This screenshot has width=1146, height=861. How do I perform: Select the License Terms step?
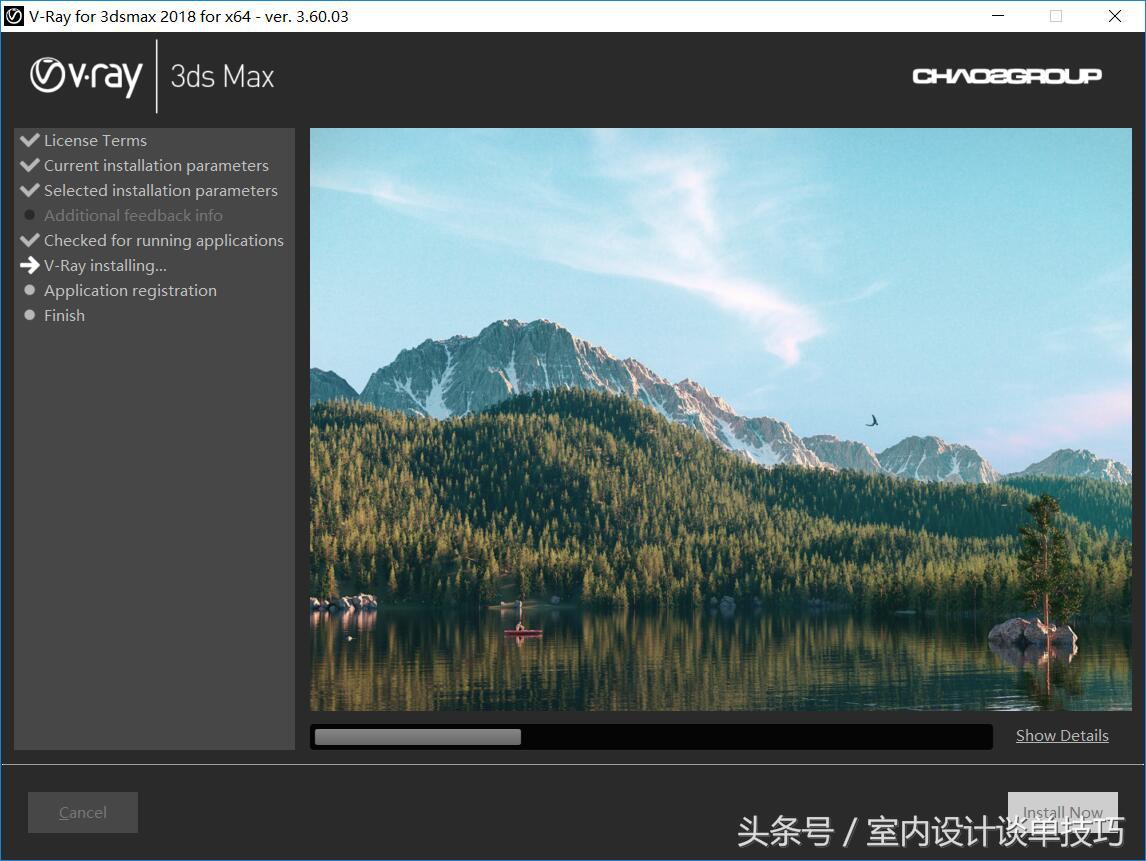(95, 140)
